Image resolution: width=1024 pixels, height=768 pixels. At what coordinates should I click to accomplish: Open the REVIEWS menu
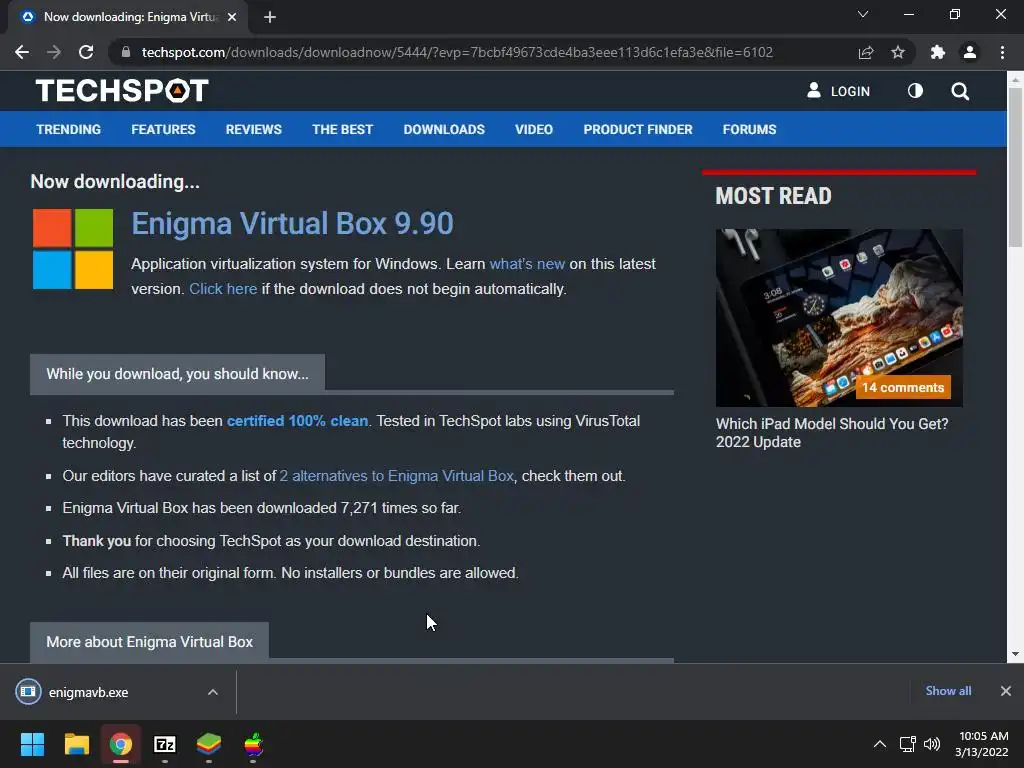click(x=253, y=129)
